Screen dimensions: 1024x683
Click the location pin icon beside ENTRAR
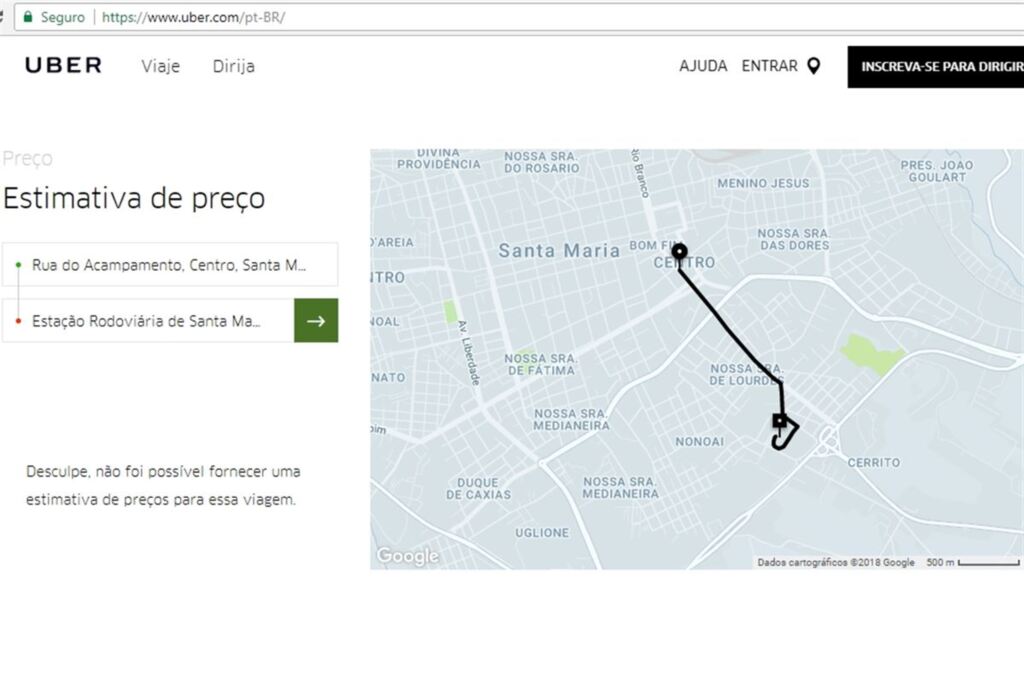point(815,65)
